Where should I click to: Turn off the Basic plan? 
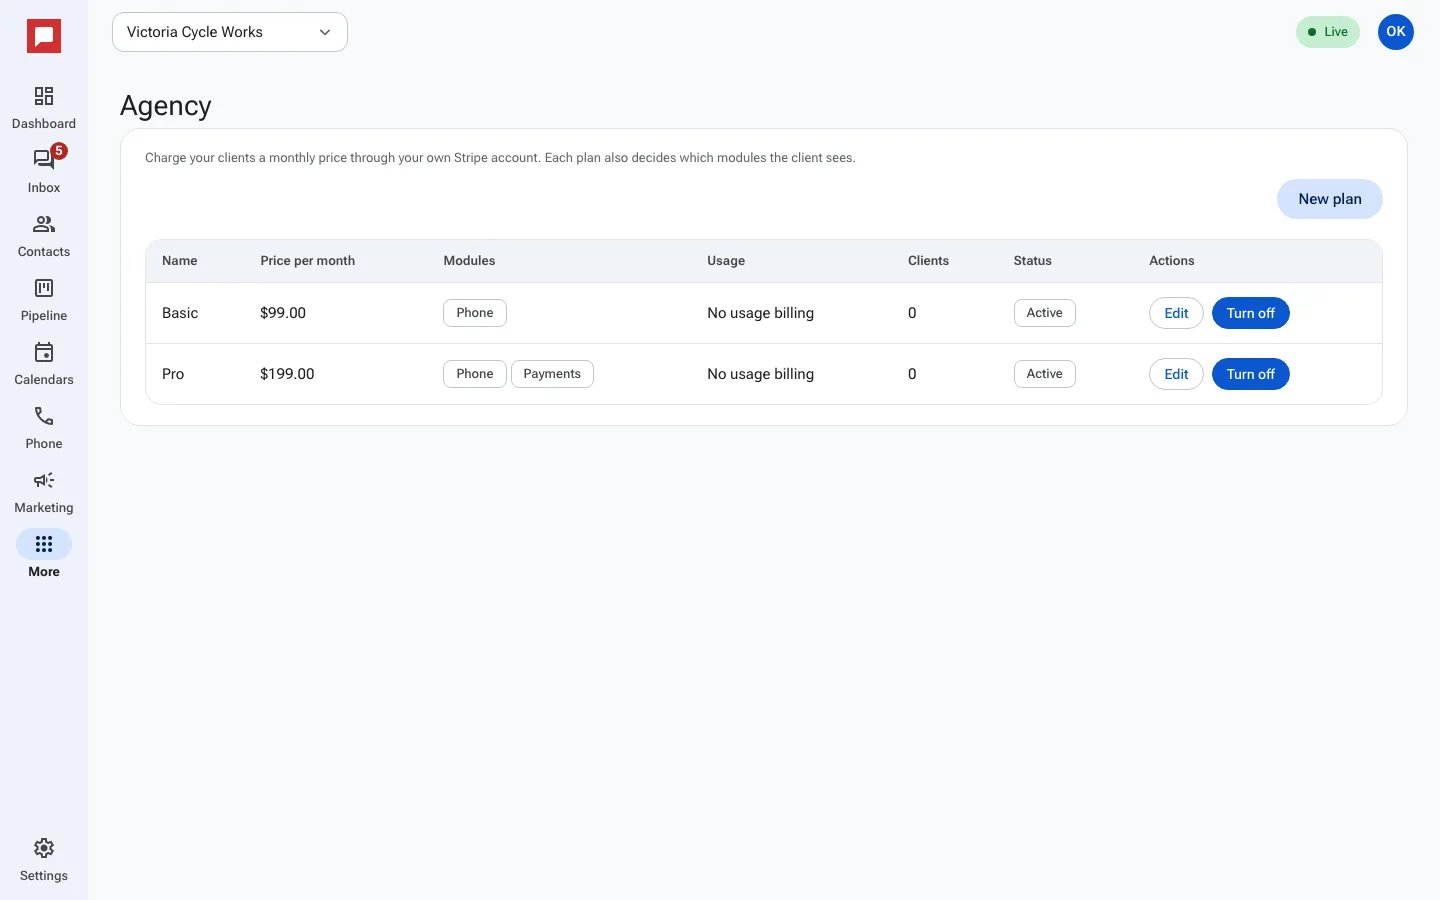click(1251, 313)
